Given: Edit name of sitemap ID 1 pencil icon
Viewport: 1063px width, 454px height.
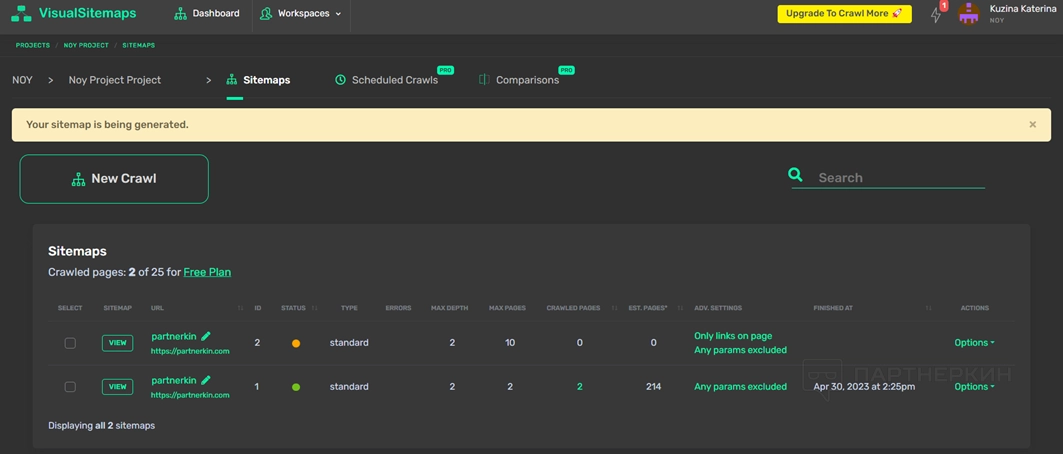Looking at the screenshot, I should pyautogui.click(x=206, y=381).
